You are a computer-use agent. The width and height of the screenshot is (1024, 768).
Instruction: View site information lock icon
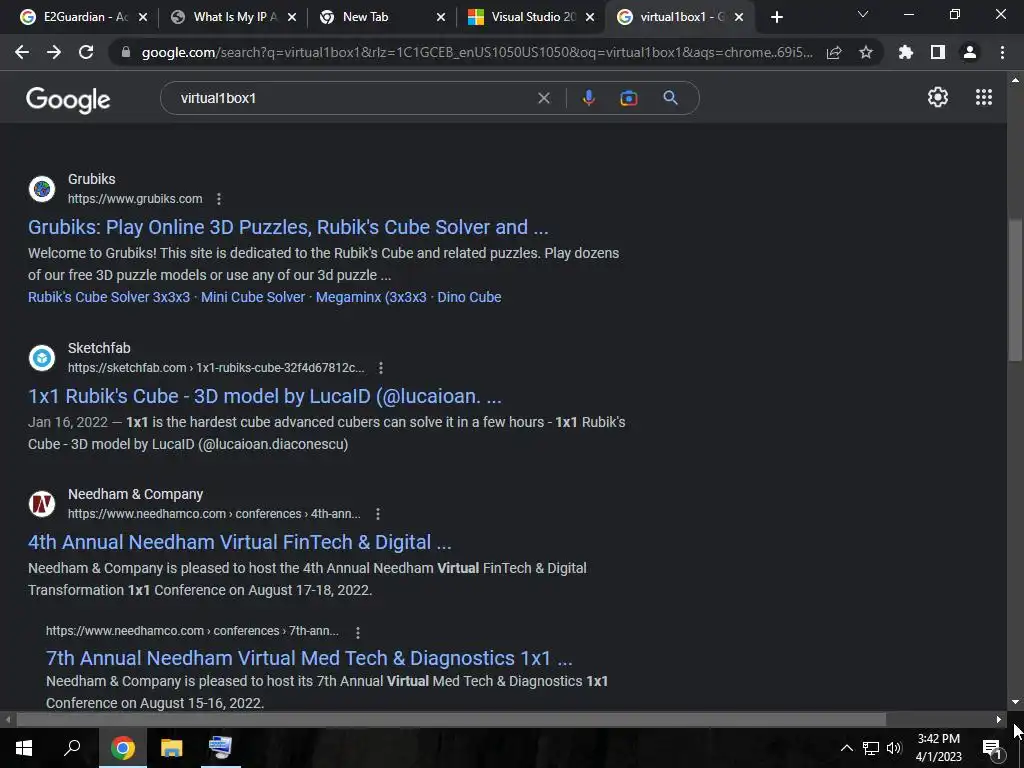point(126,52)
